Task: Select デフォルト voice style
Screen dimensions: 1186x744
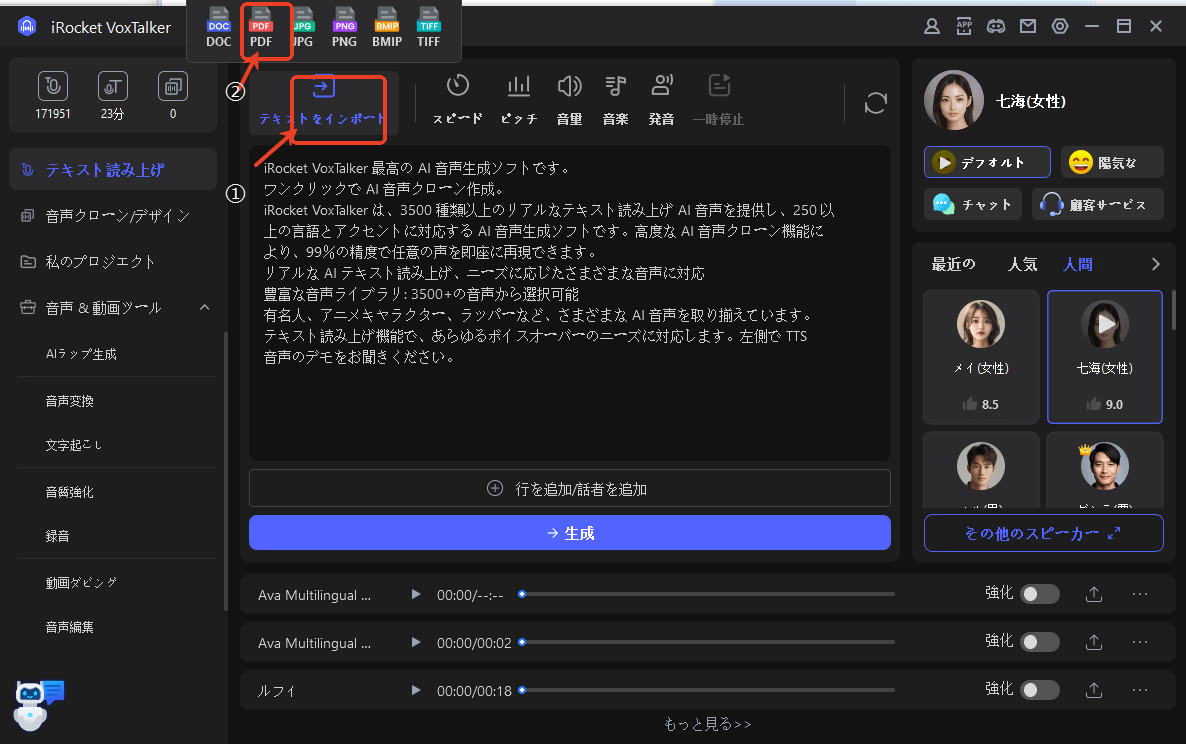Action: [987, 162]
